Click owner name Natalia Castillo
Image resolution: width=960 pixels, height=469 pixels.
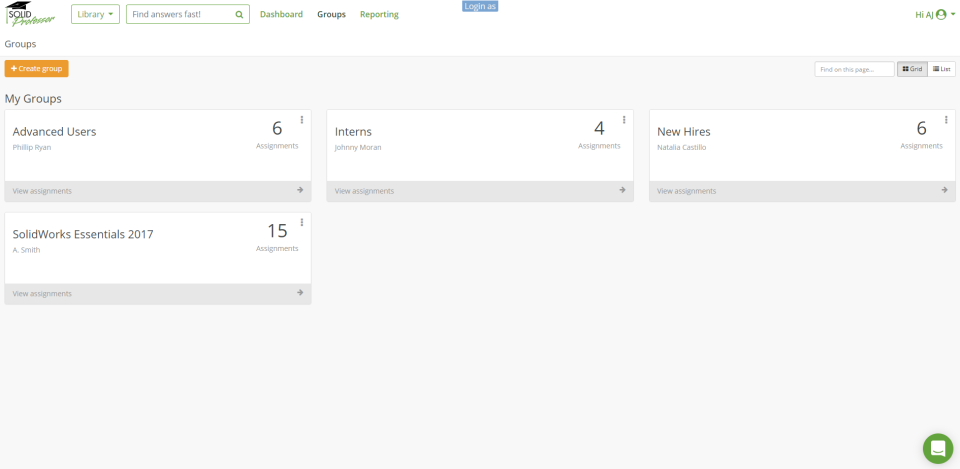(x=681, y=148)
